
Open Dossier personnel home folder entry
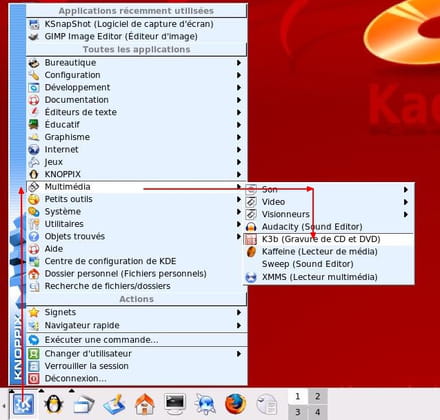(x=136, y=274)
